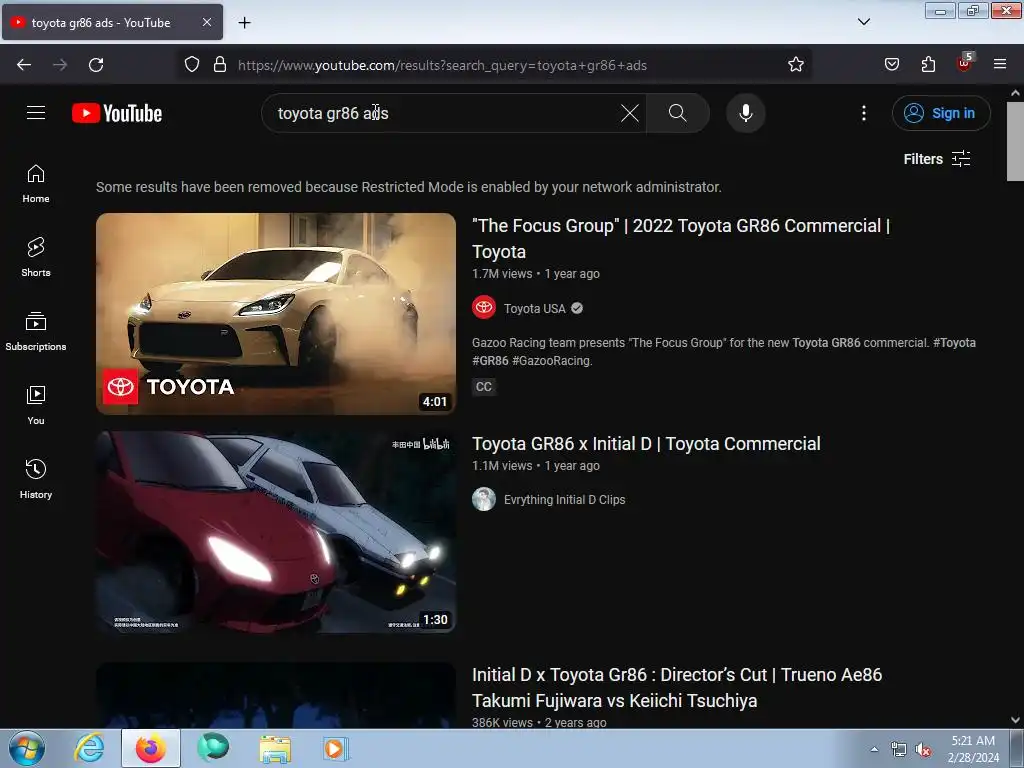This screenshot has width=1024, height=768.
Task: Open the Home sidebar item
Action: coord(36,184)
